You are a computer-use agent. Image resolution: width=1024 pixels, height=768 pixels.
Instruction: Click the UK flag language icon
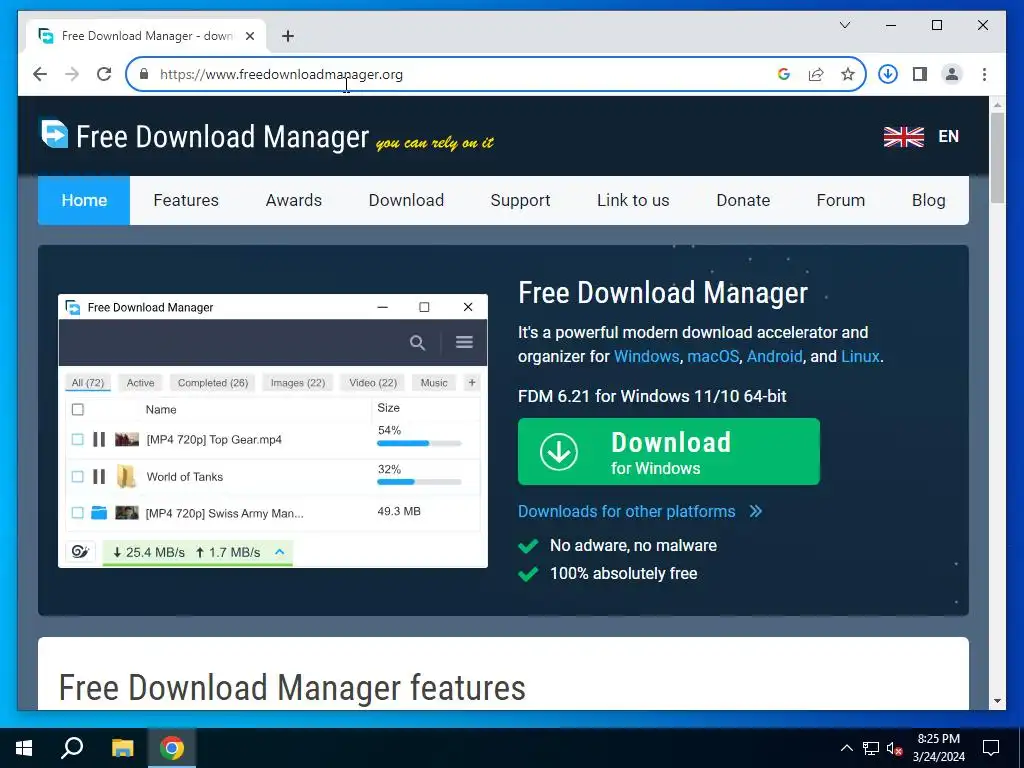(x=904, y=136)
